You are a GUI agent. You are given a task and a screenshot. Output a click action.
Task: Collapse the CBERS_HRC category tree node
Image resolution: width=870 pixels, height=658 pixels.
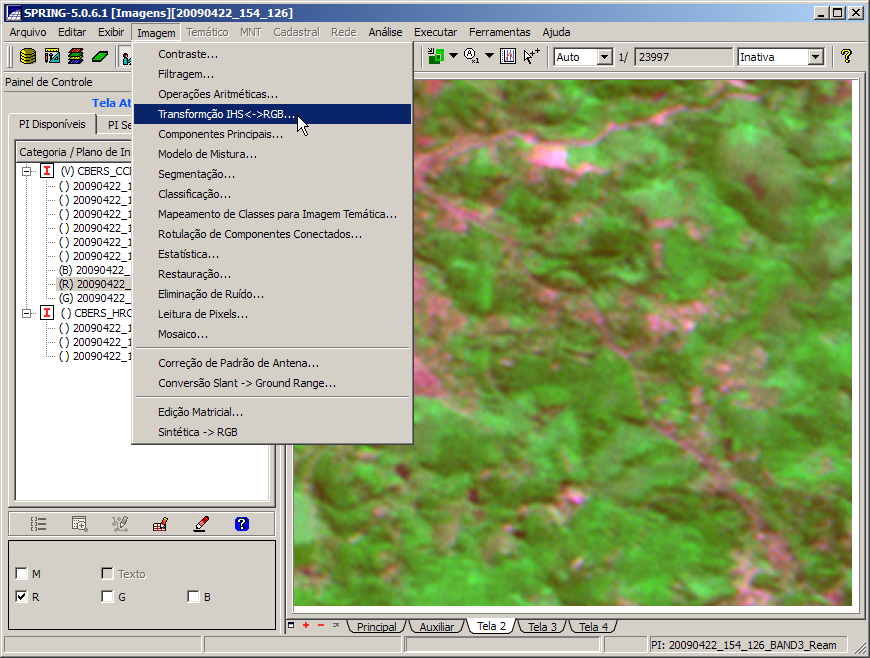coord(27,313)
